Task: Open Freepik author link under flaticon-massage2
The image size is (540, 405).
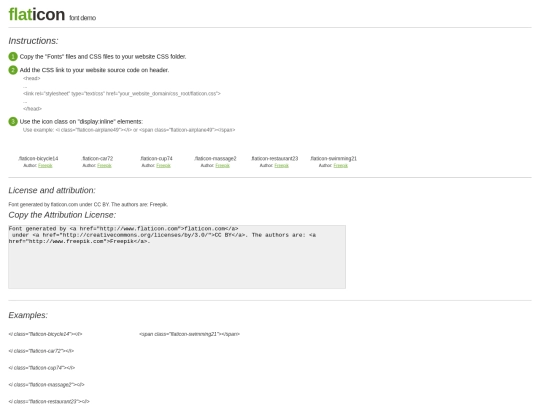Action: (x=222, y=166)
